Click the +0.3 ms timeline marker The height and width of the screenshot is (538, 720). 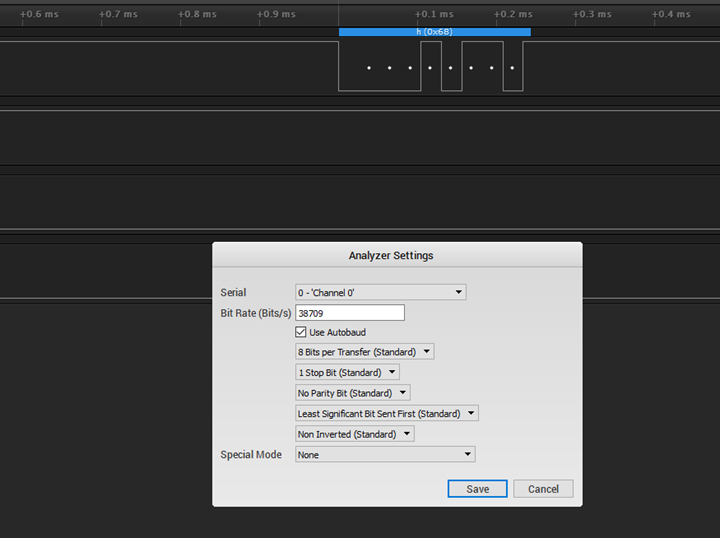coord(592,15)
